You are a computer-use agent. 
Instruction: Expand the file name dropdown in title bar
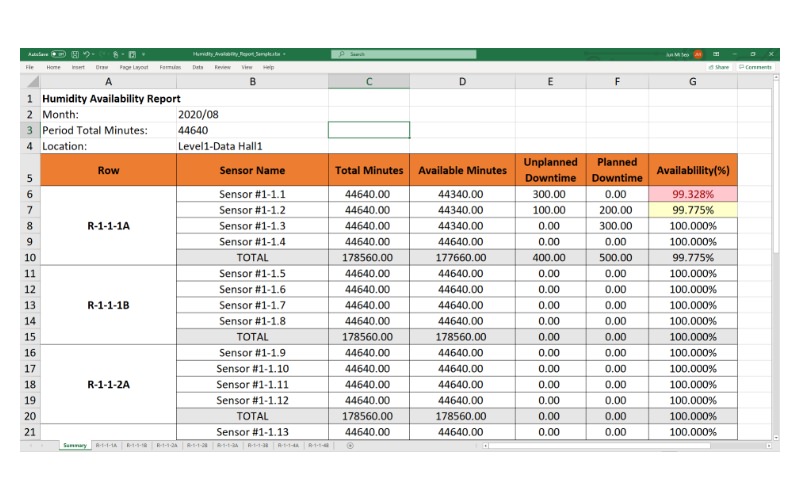point(285,54)
